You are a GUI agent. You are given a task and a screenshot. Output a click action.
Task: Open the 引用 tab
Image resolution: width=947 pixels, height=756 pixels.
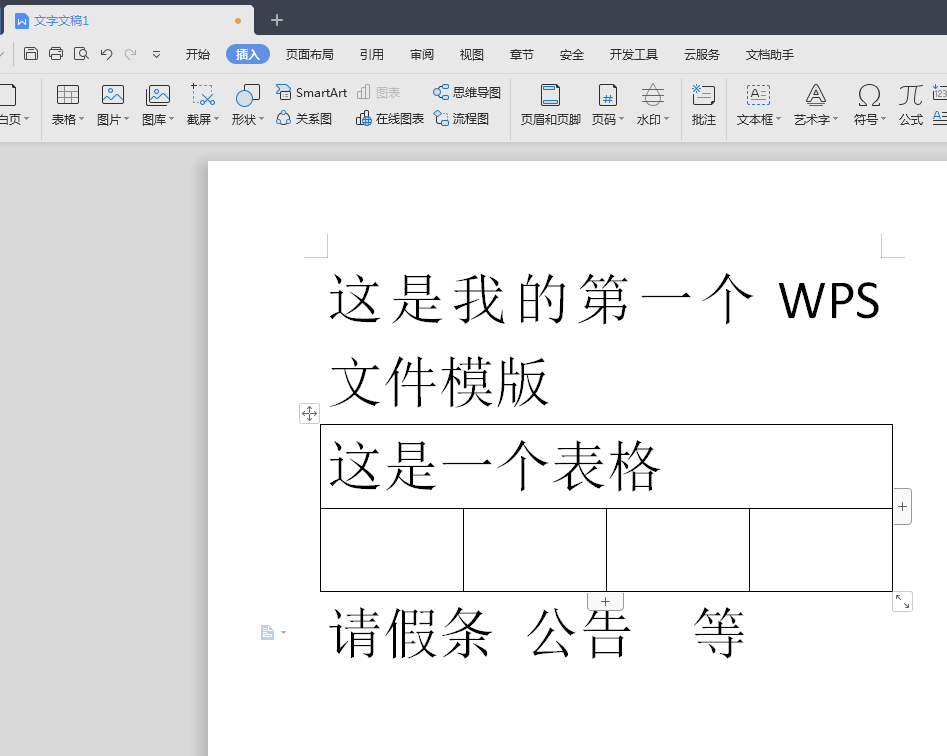coord(371,55)
